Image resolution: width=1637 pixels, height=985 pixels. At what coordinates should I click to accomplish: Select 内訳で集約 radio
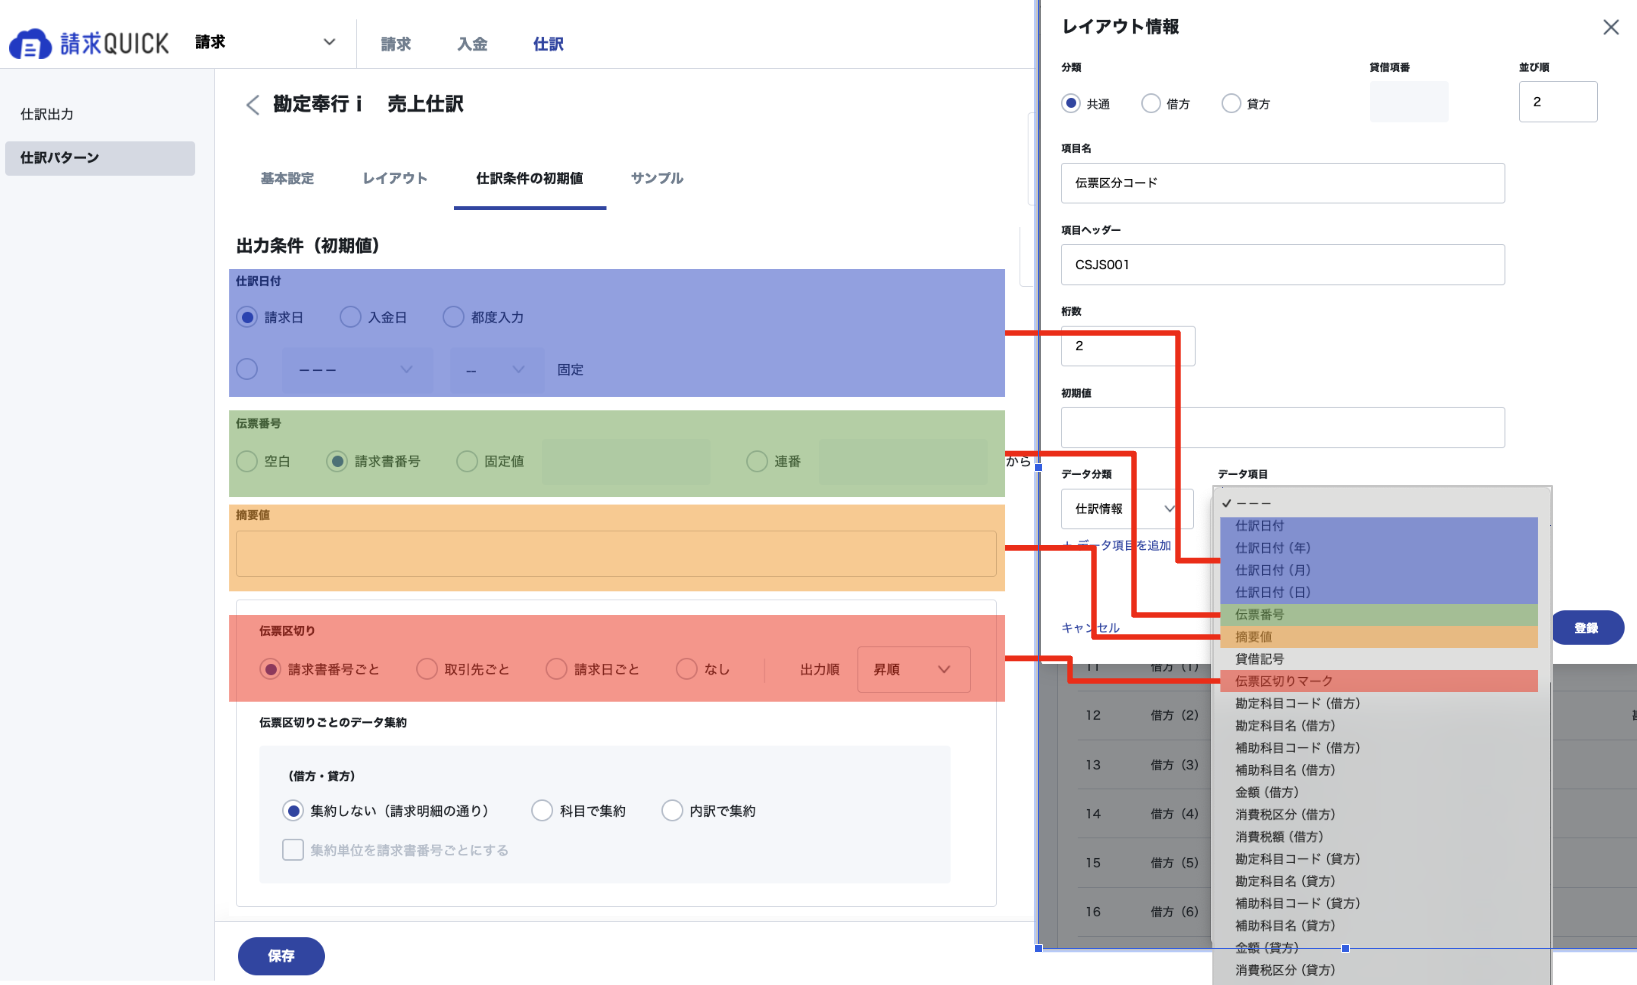(x=672, y=811)
